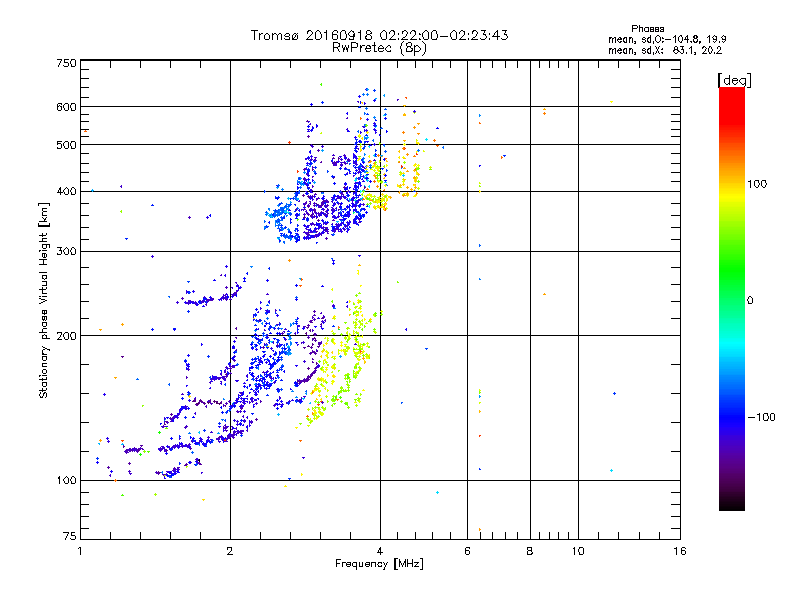Click the y-axis tick label '300'
The height and width of the screenshot is (600, 800).
66,252
